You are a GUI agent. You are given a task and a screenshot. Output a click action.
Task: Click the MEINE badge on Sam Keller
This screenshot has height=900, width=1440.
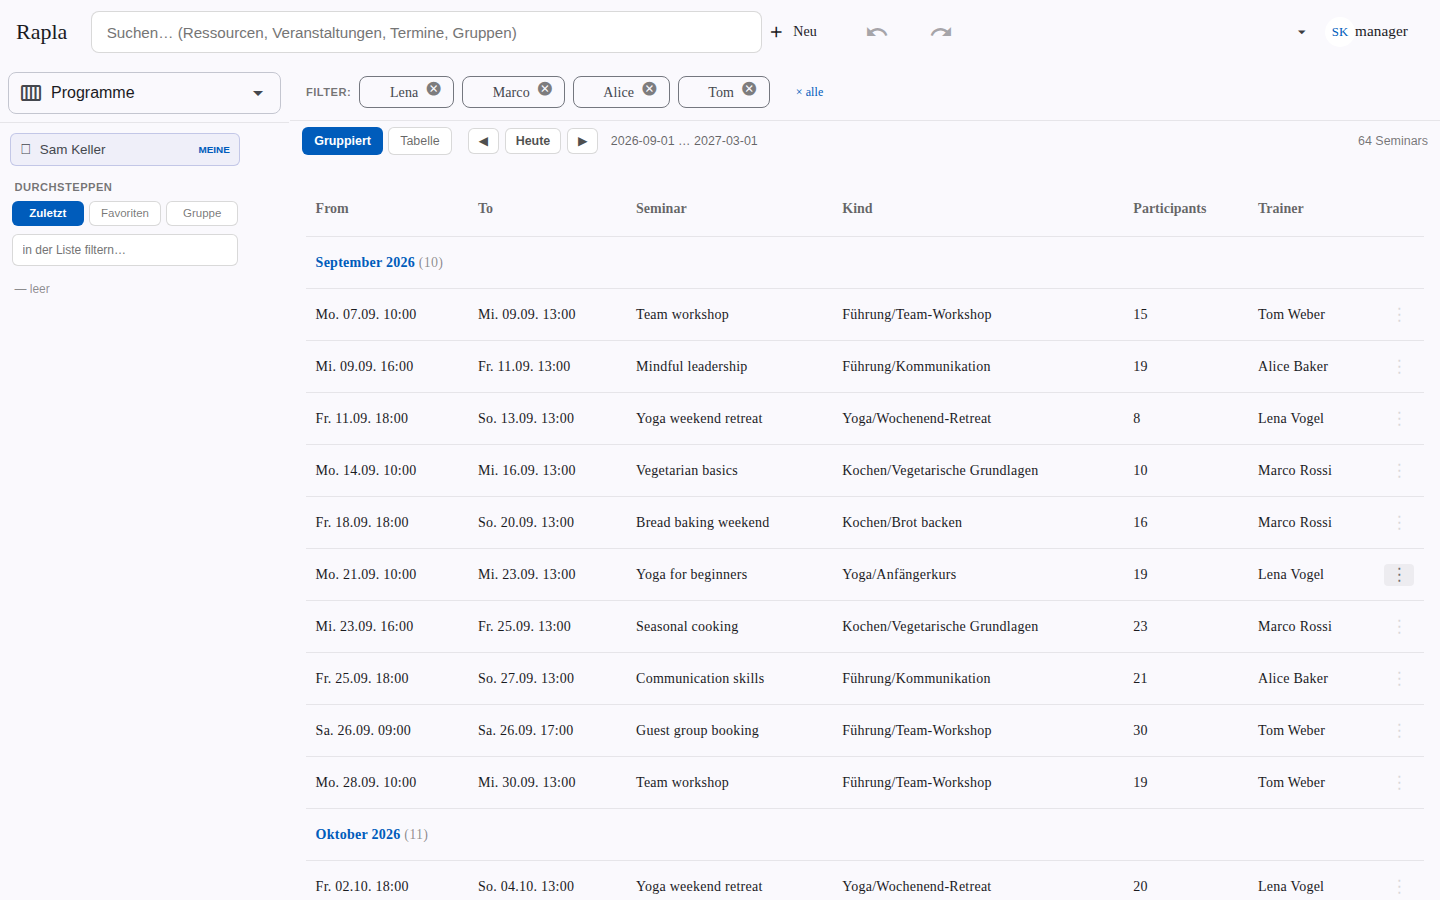pyautogui.click(x=214, y=150)
